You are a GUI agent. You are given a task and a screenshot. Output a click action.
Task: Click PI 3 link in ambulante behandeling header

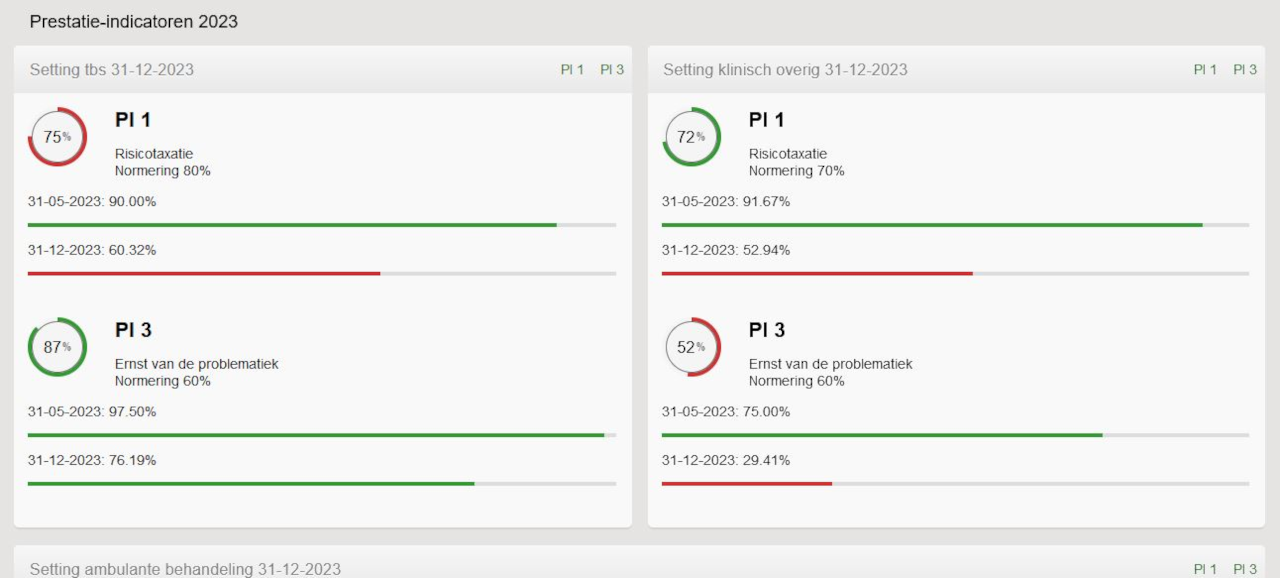1245,569
